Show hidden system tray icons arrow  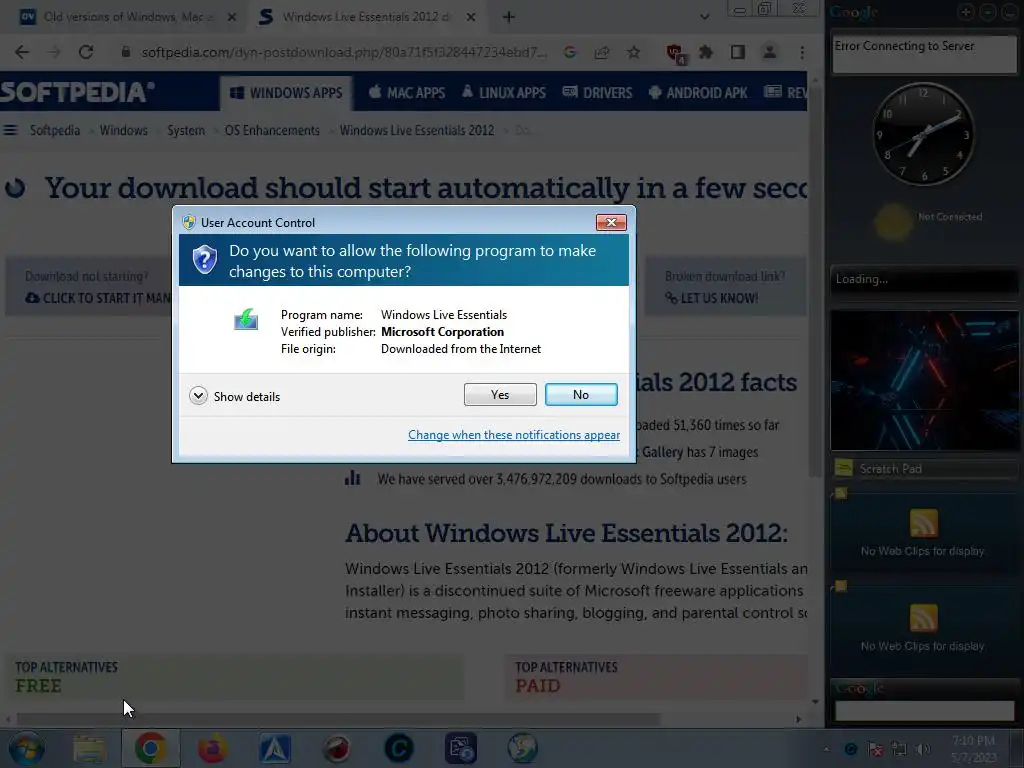826,749
